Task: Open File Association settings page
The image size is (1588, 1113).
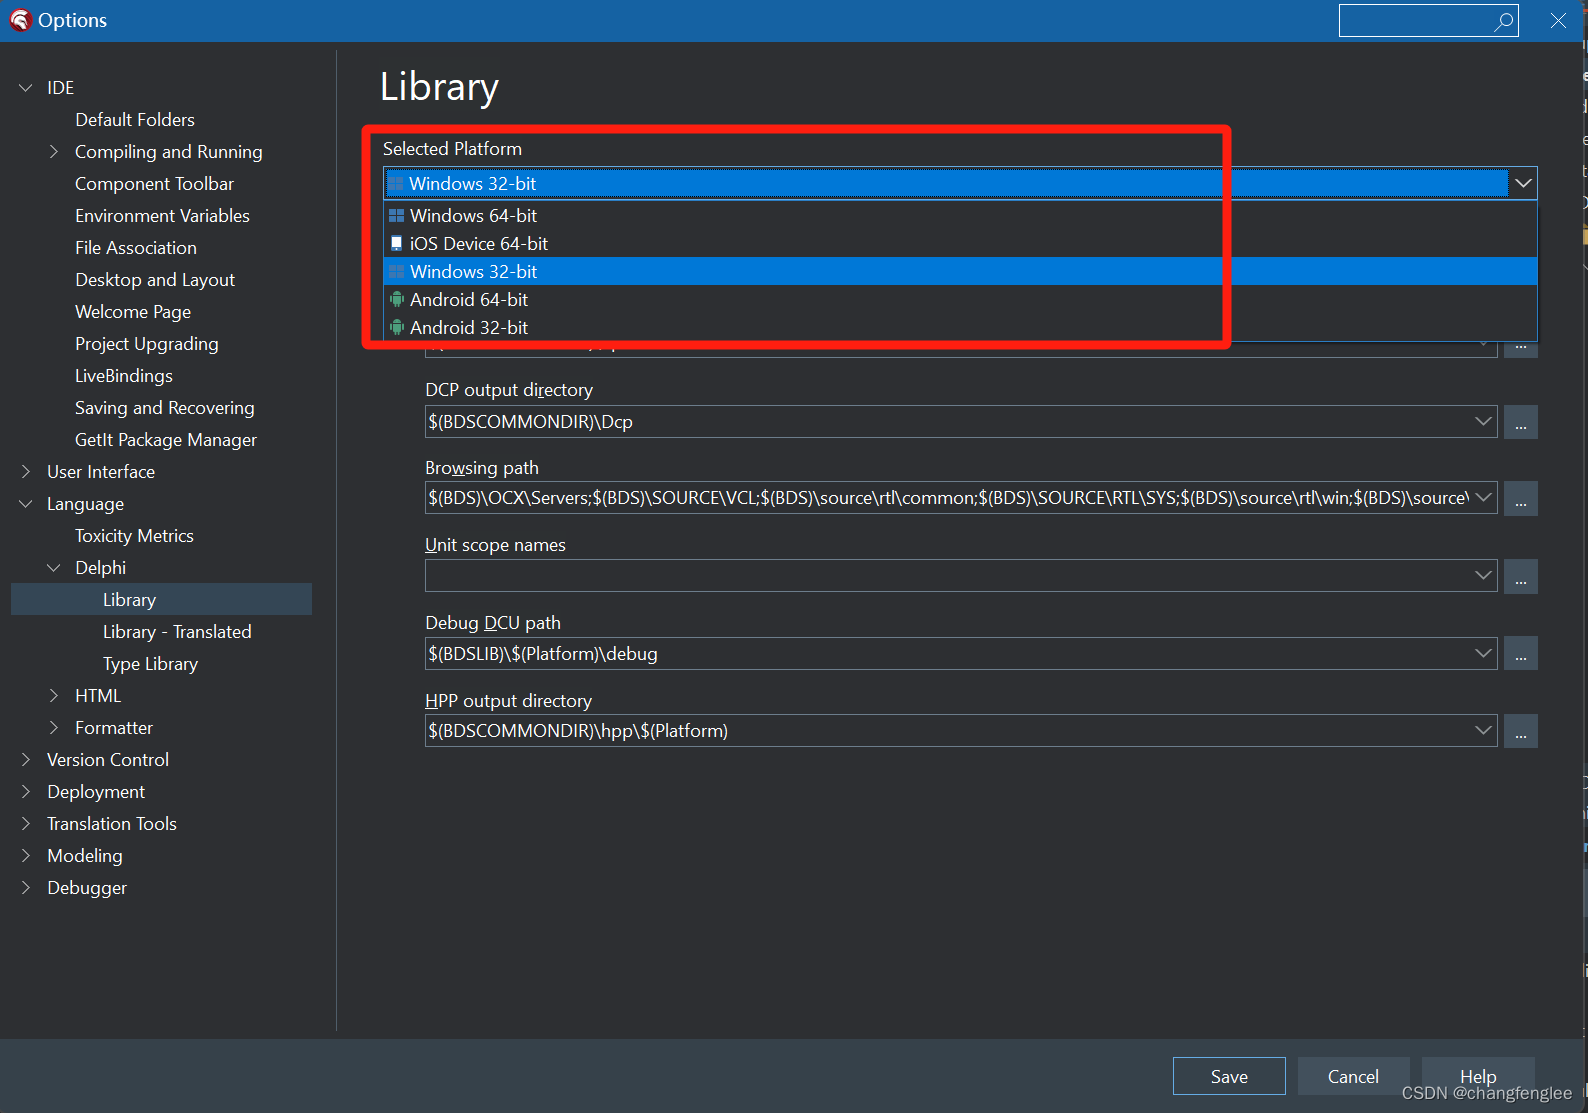Action: [136, 247]
